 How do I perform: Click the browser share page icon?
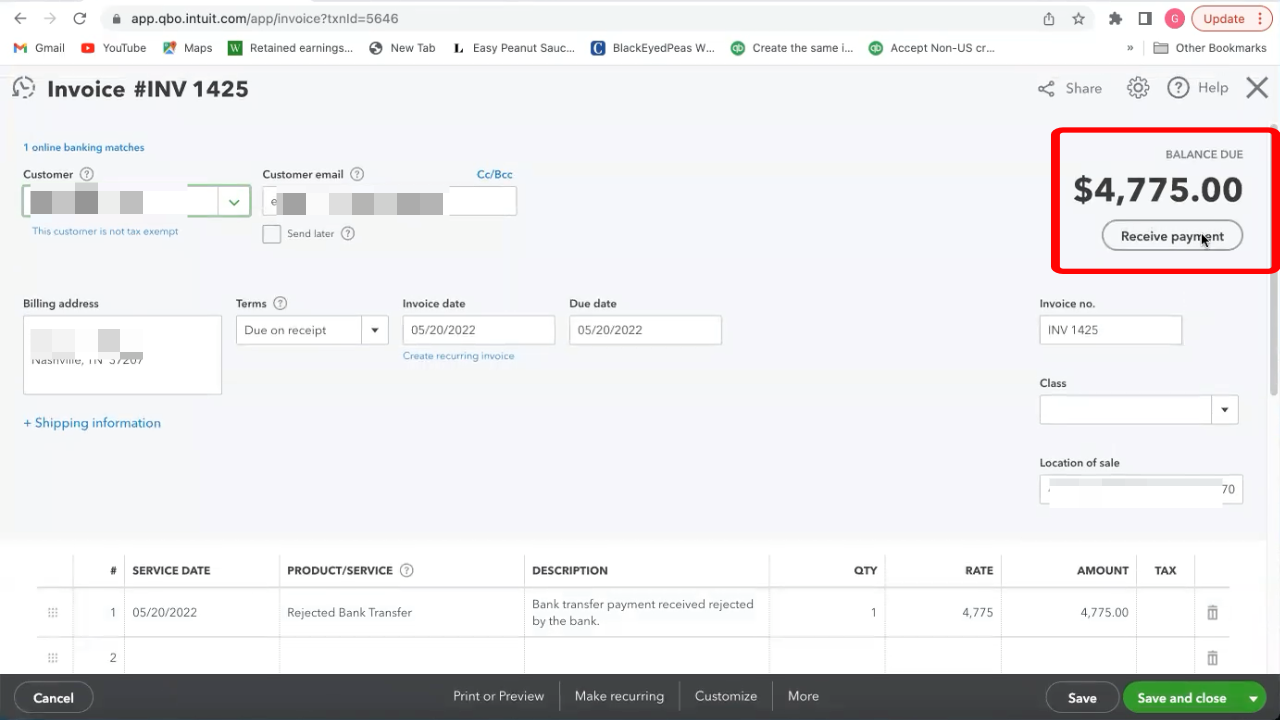pos(1049,18)
